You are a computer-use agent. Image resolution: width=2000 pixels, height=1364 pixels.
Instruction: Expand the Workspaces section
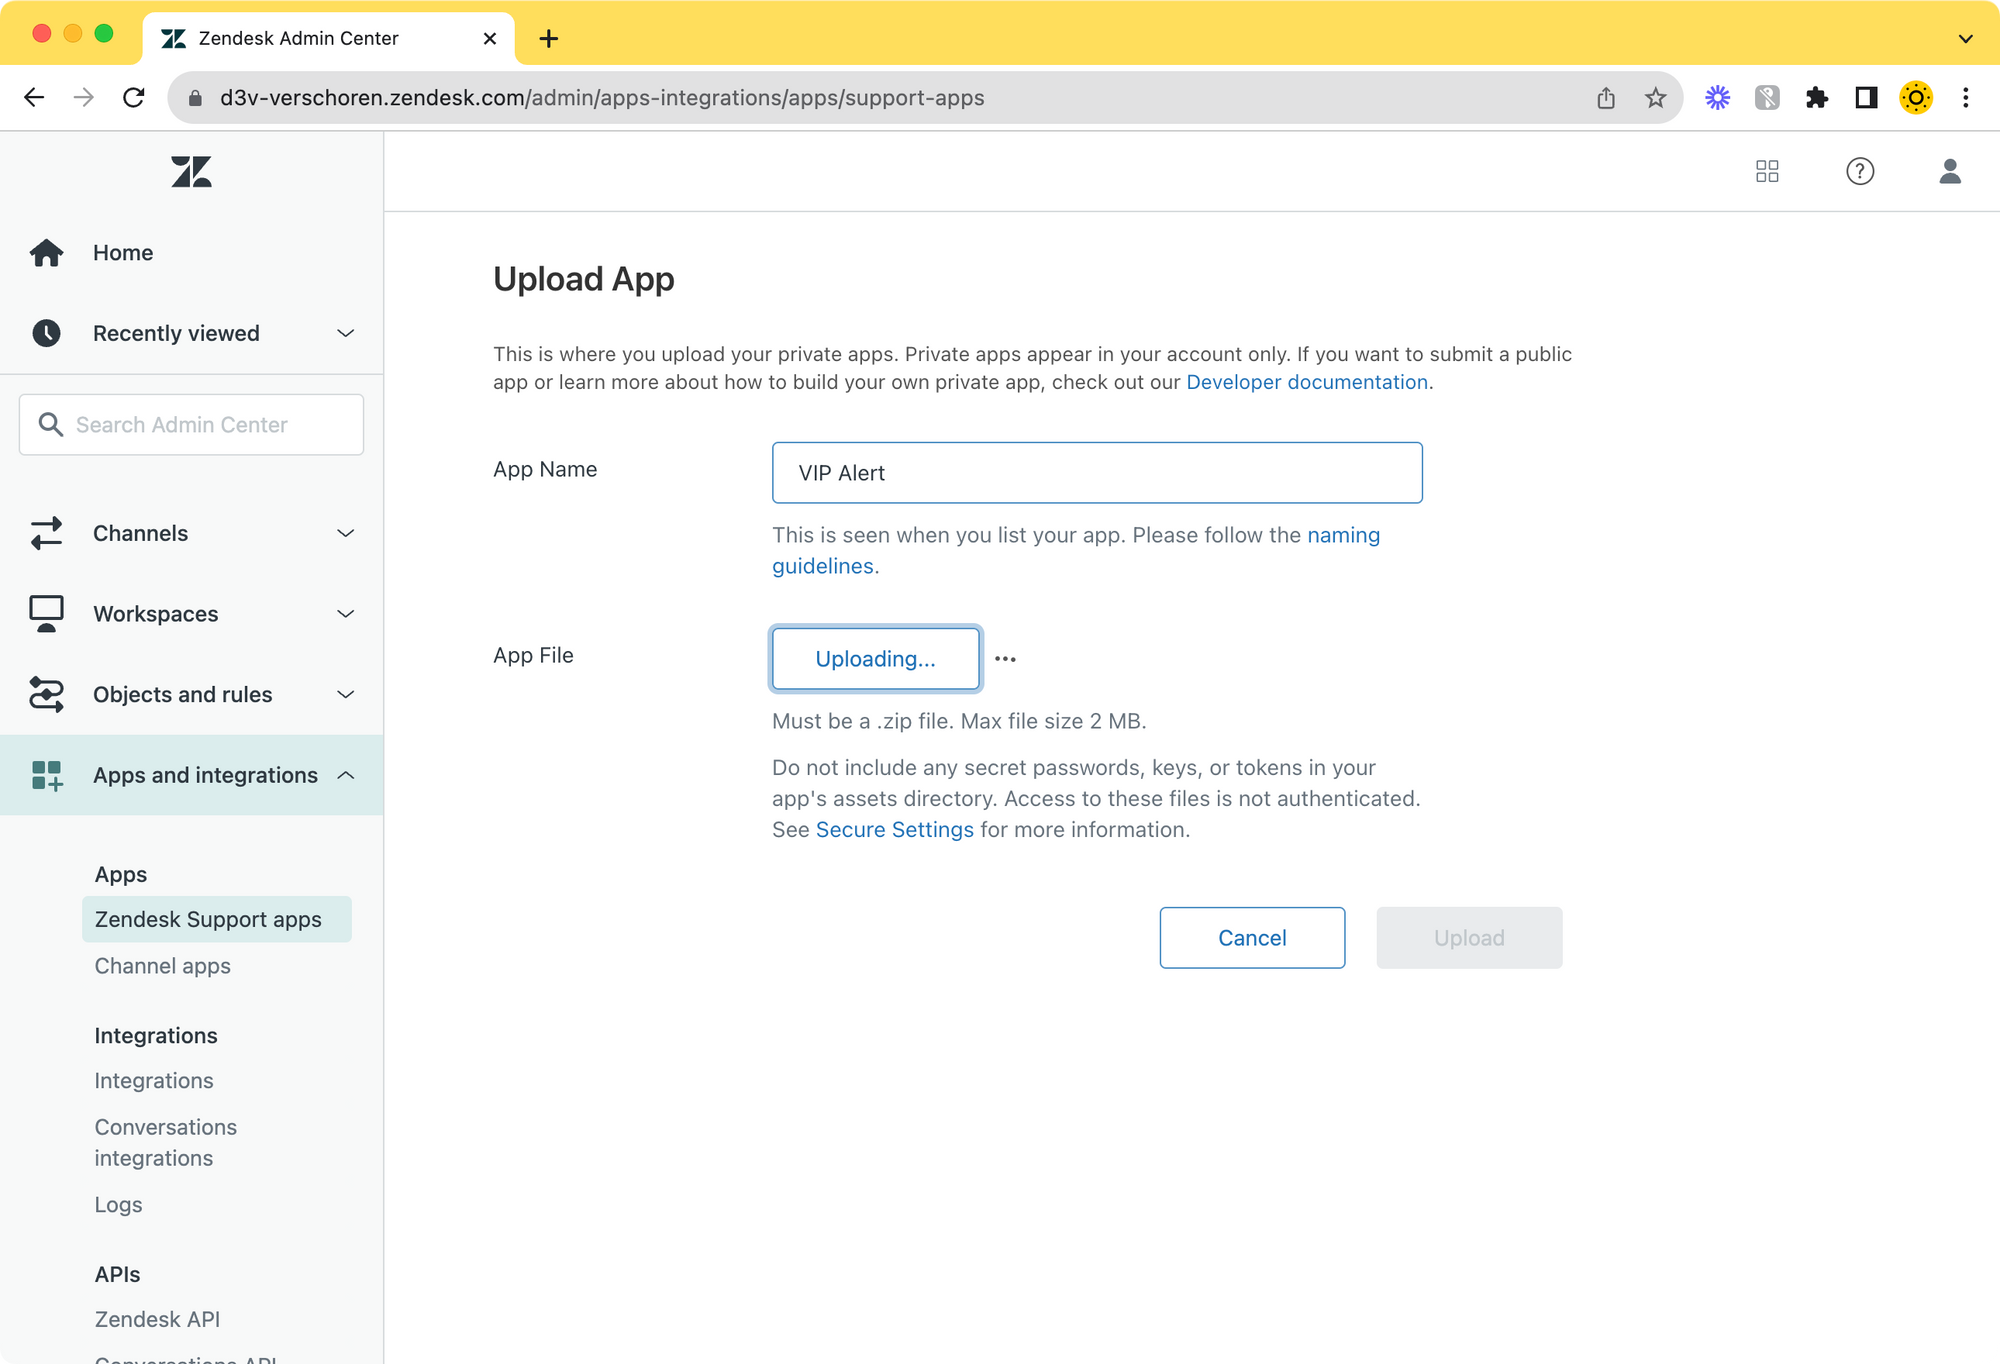point(345,614)
